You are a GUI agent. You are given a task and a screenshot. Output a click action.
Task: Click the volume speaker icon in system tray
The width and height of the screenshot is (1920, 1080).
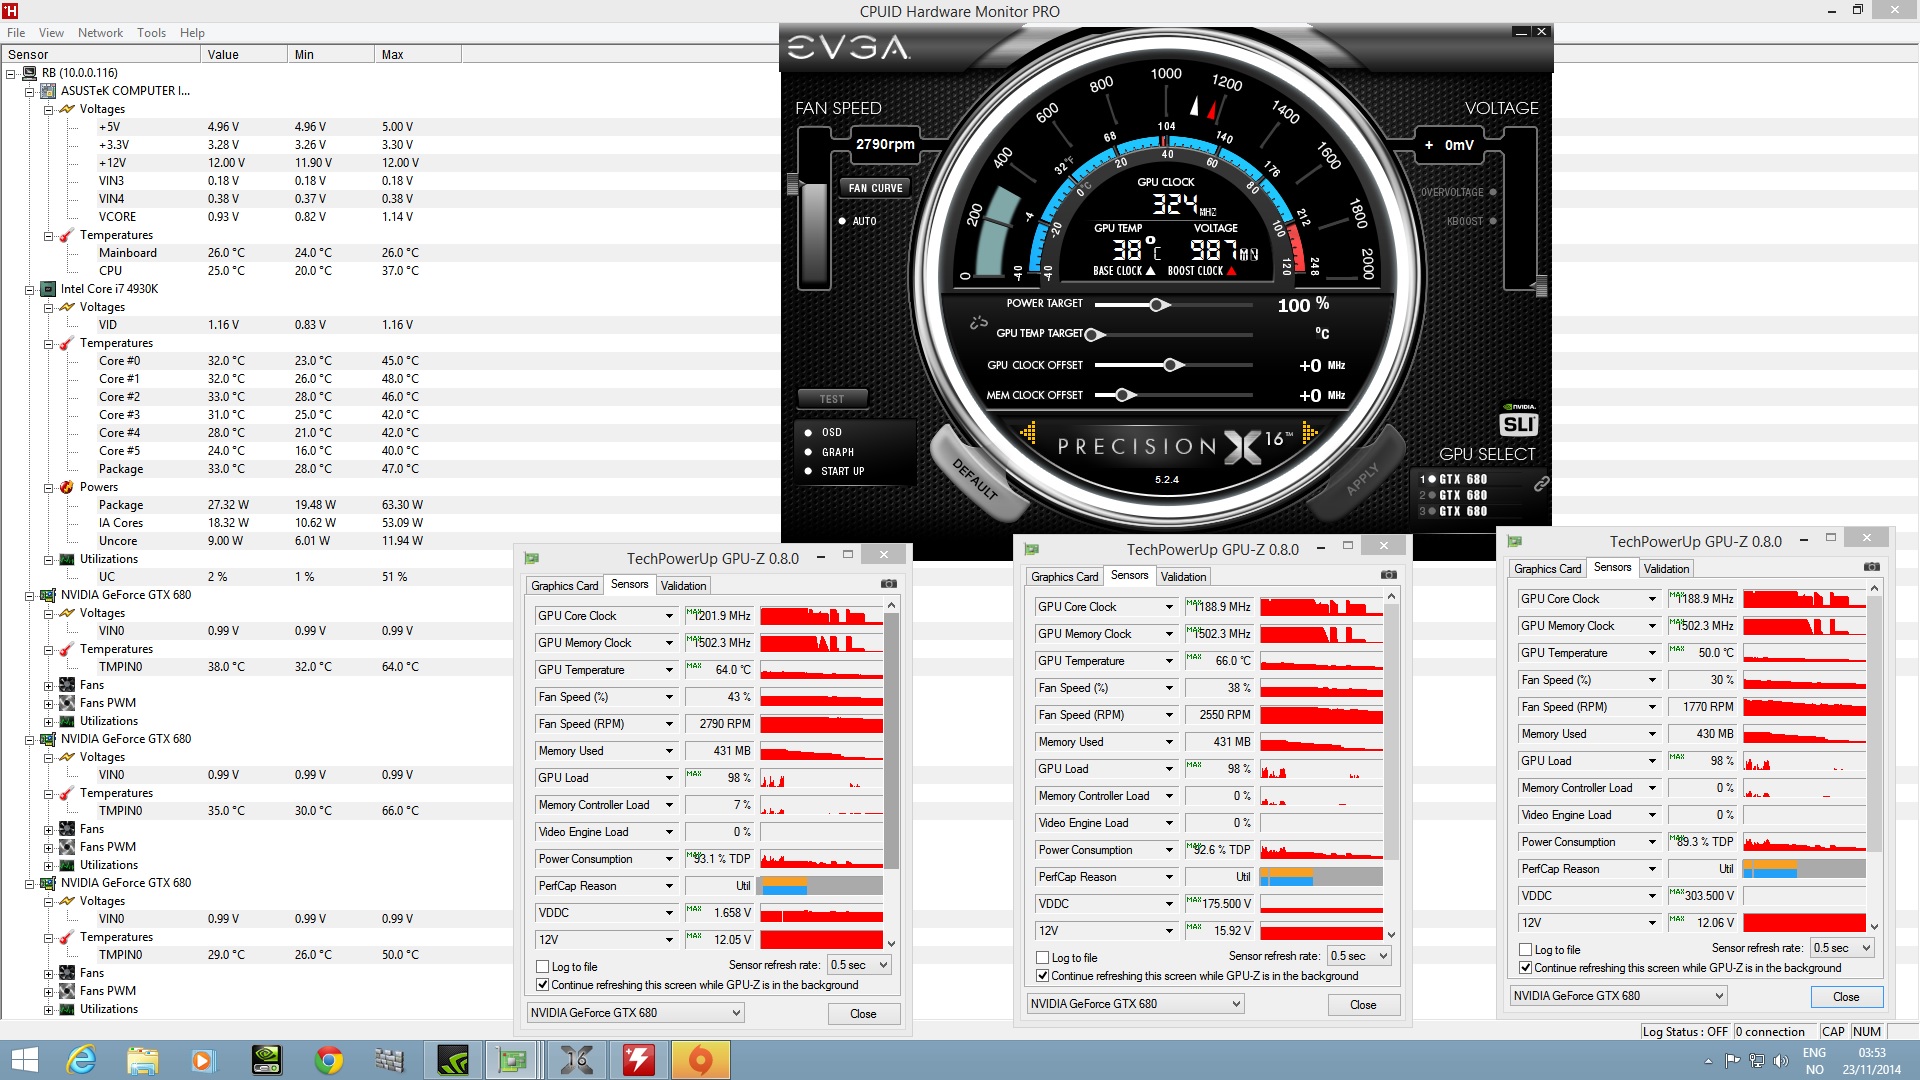1780,1060
